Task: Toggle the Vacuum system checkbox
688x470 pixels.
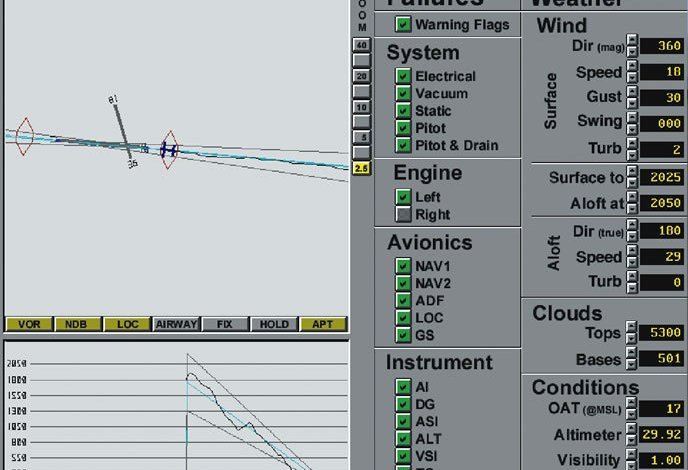Action: coord(403,93)
